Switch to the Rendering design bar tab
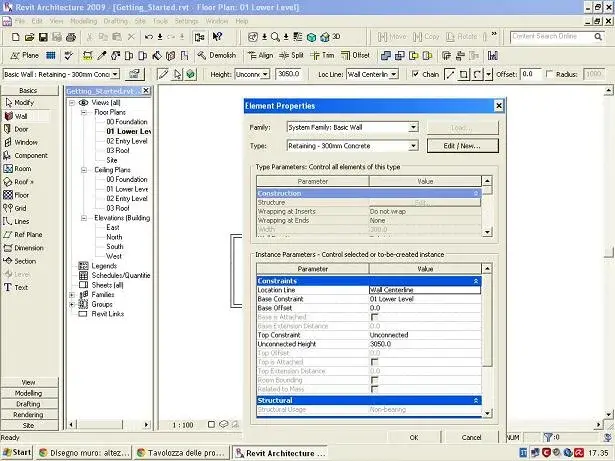615x461 pixels. click(29, 415)
